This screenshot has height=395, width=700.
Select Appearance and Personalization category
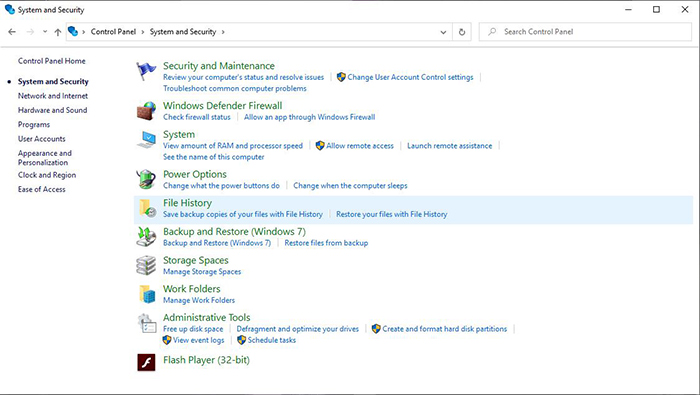tap(45, 158)
